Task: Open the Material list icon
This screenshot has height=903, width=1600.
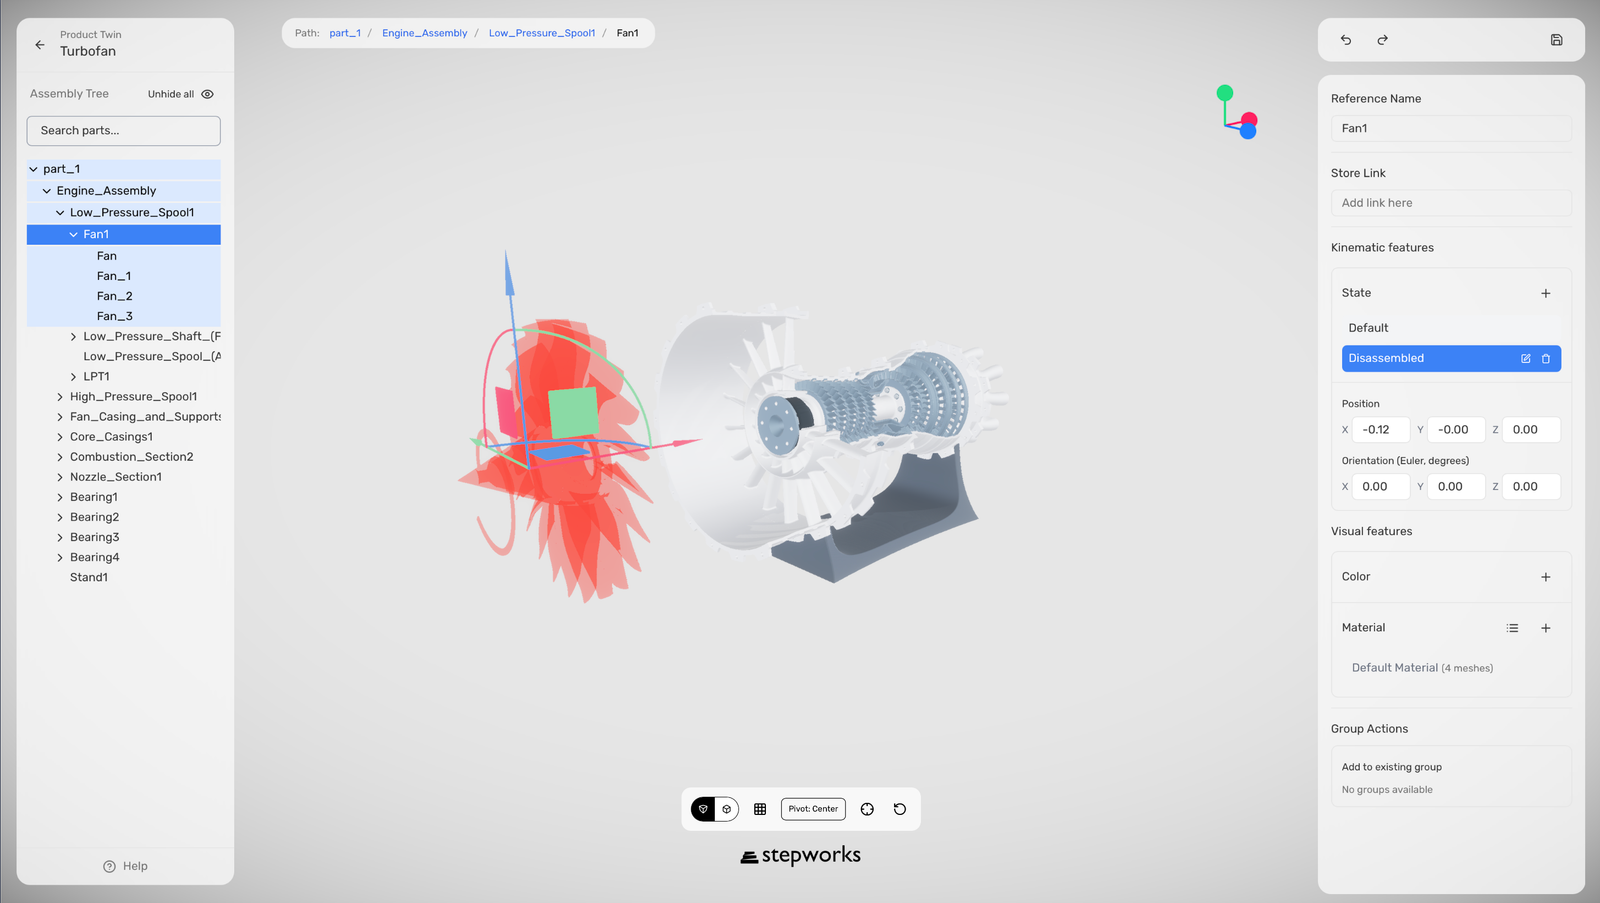Action: (x=1512, y=628)
